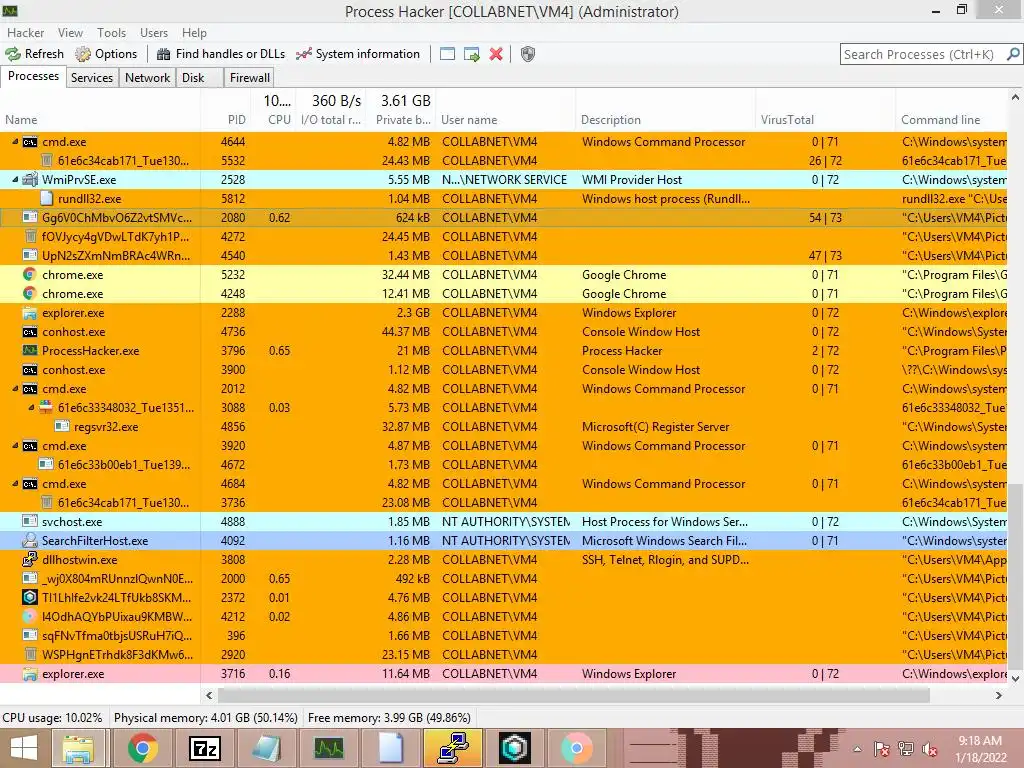Click the dllhostwin.exe process icon
This screenshot has height=768, width=1024.
click(x=29, y=560)
